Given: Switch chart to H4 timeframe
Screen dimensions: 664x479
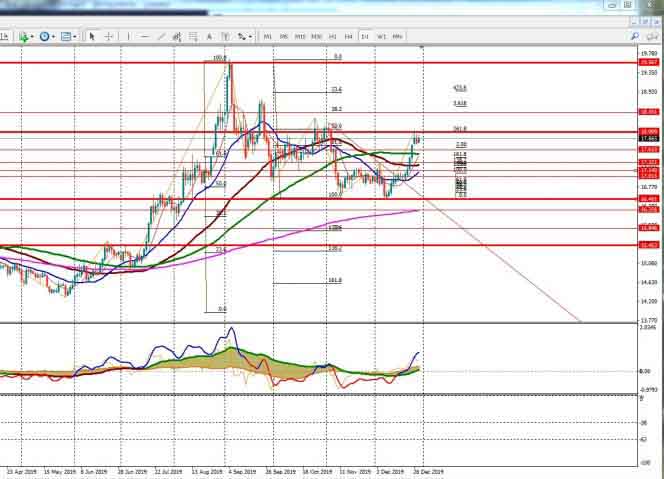Looking at the screenshot, I should (349, 37).
